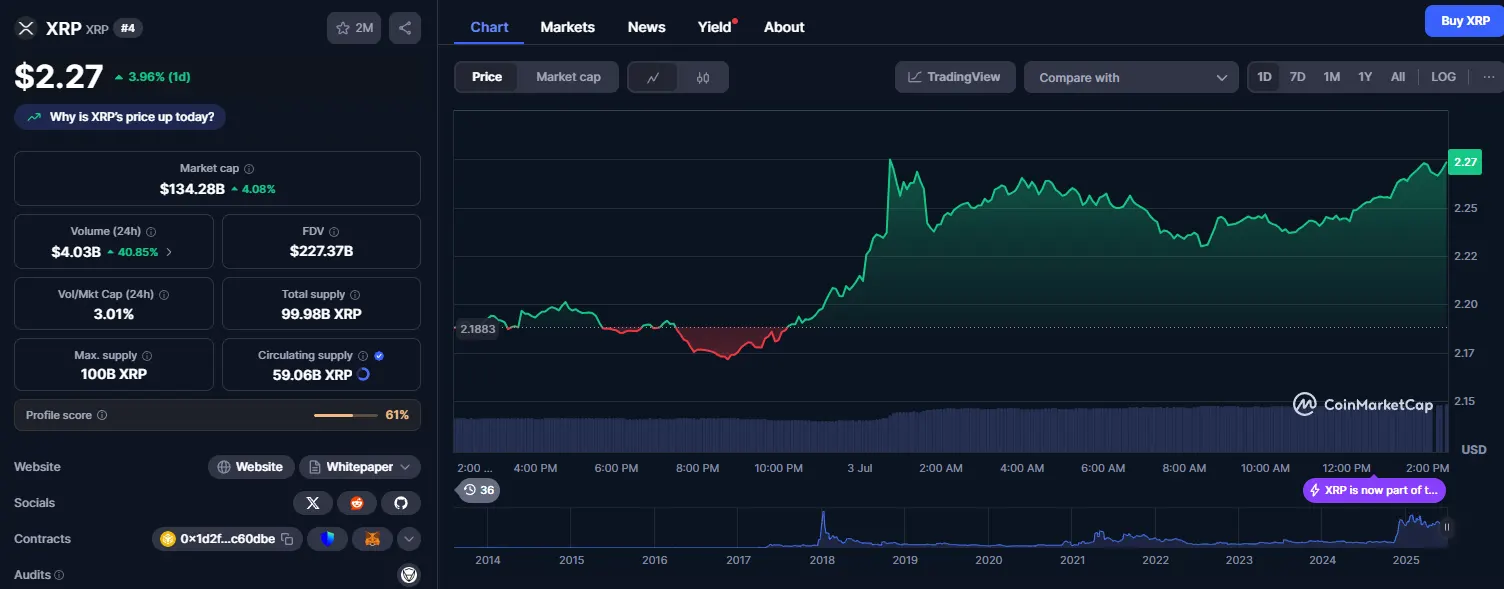Viewport: 1504px width, 589px height.
Task: Click the range handle on the timeline navigator
Action: (1446, 527)
